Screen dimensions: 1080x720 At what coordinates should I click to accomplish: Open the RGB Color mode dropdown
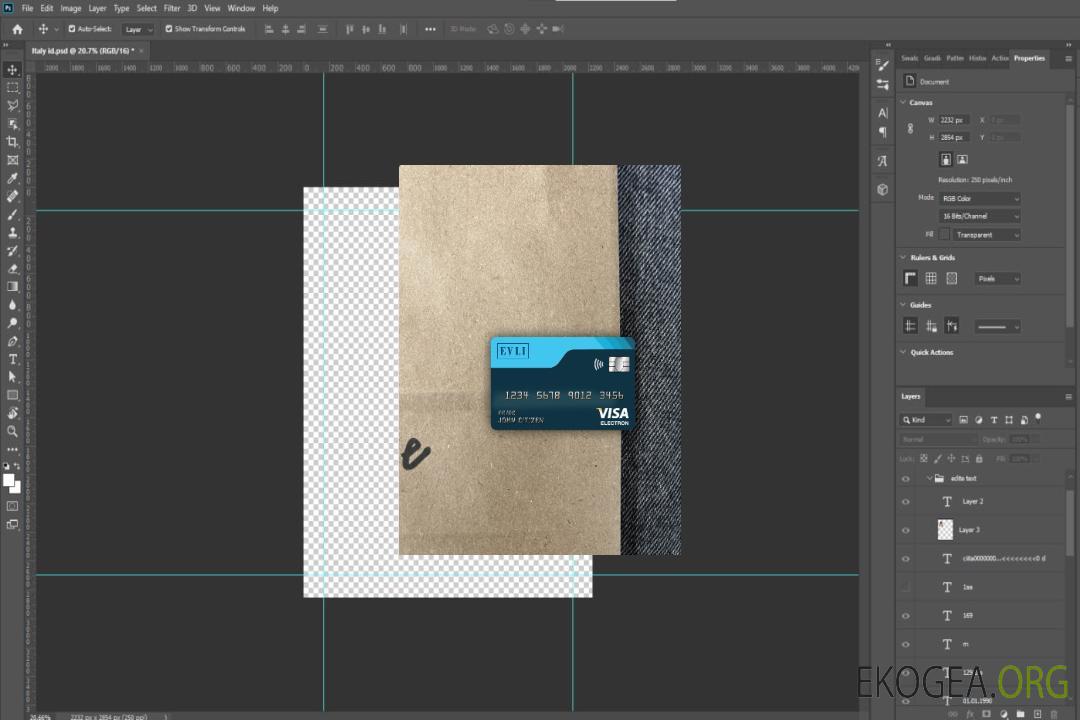tap(979, 198)
